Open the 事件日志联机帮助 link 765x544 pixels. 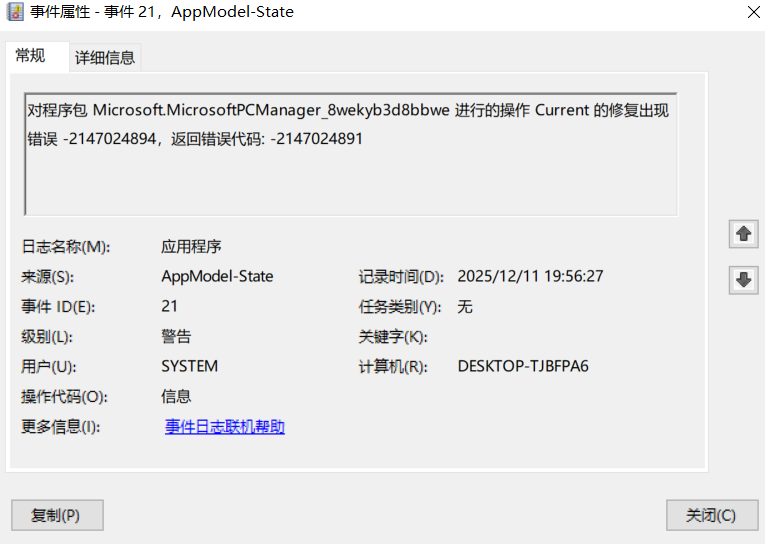(225, 427)
